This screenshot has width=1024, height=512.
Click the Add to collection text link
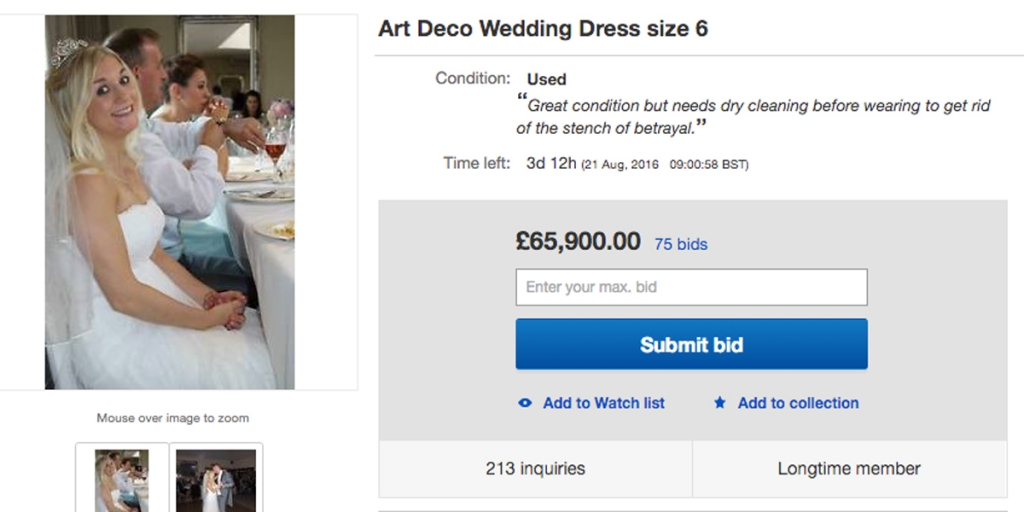tap(798, 403)
